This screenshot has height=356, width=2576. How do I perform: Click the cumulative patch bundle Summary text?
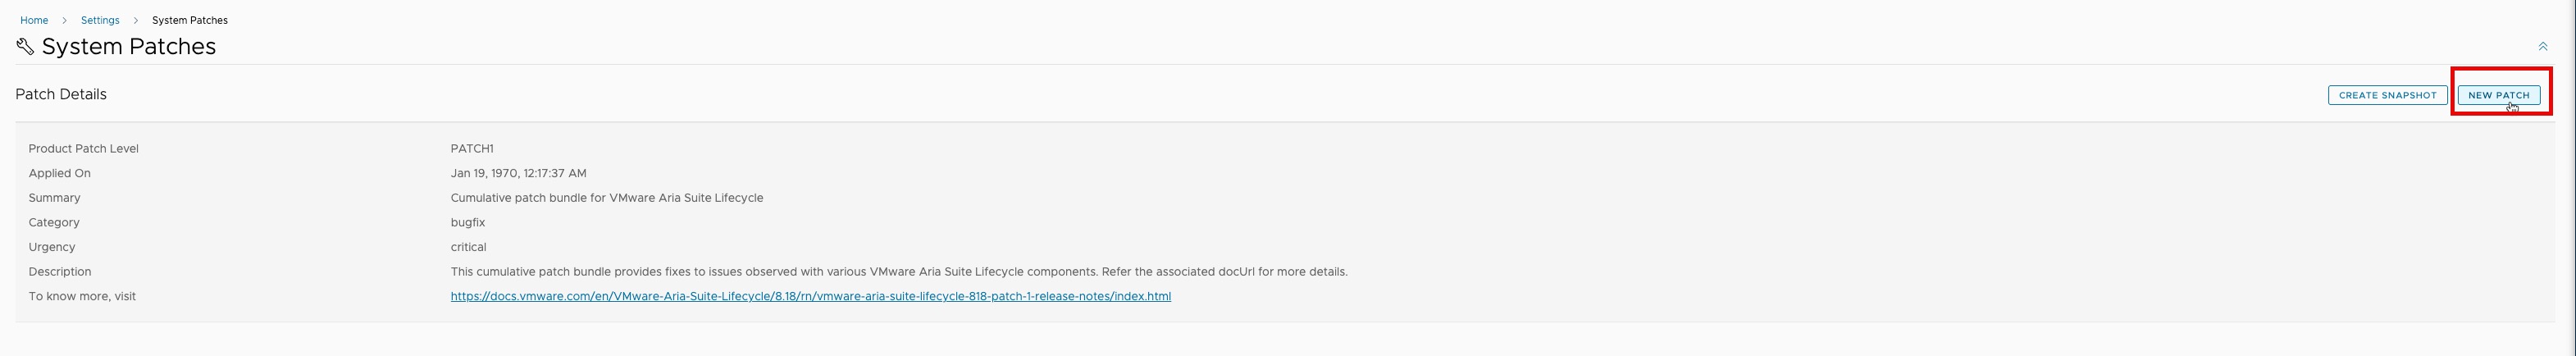(x=606, y=198)
